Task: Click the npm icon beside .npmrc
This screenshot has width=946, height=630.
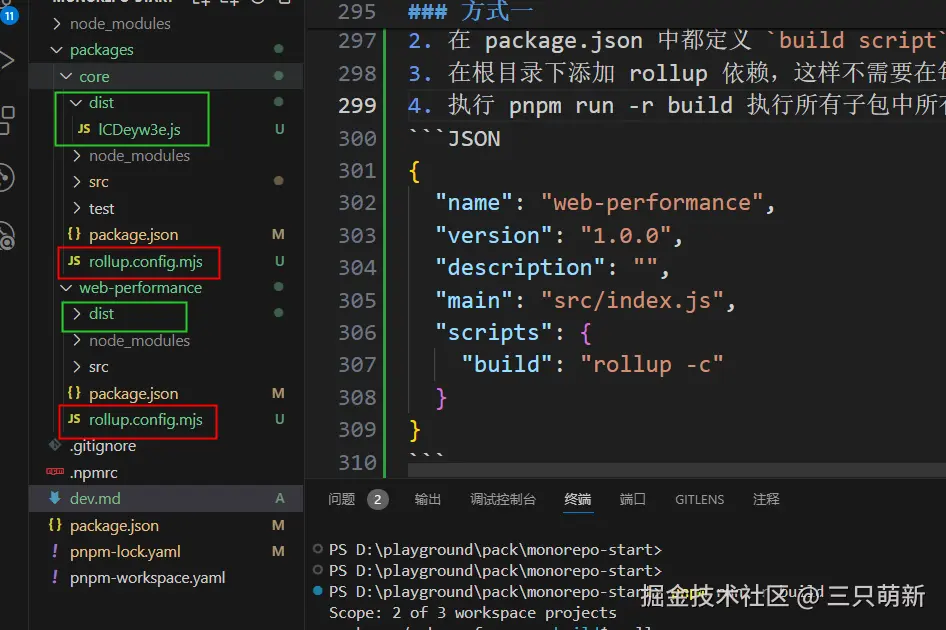Action: click(x=55, y=472)
